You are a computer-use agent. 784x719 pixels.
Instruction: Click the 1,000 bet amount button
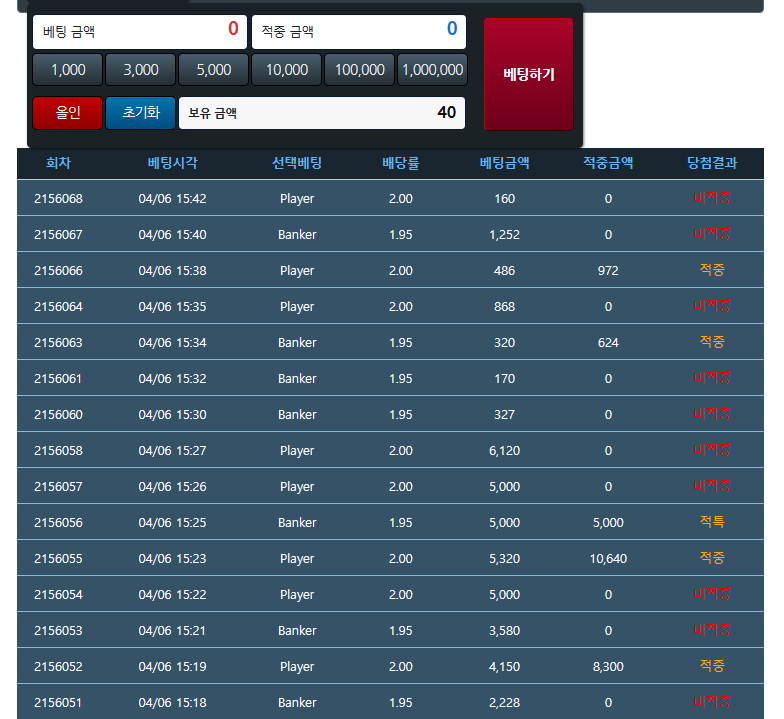[68, 70]
